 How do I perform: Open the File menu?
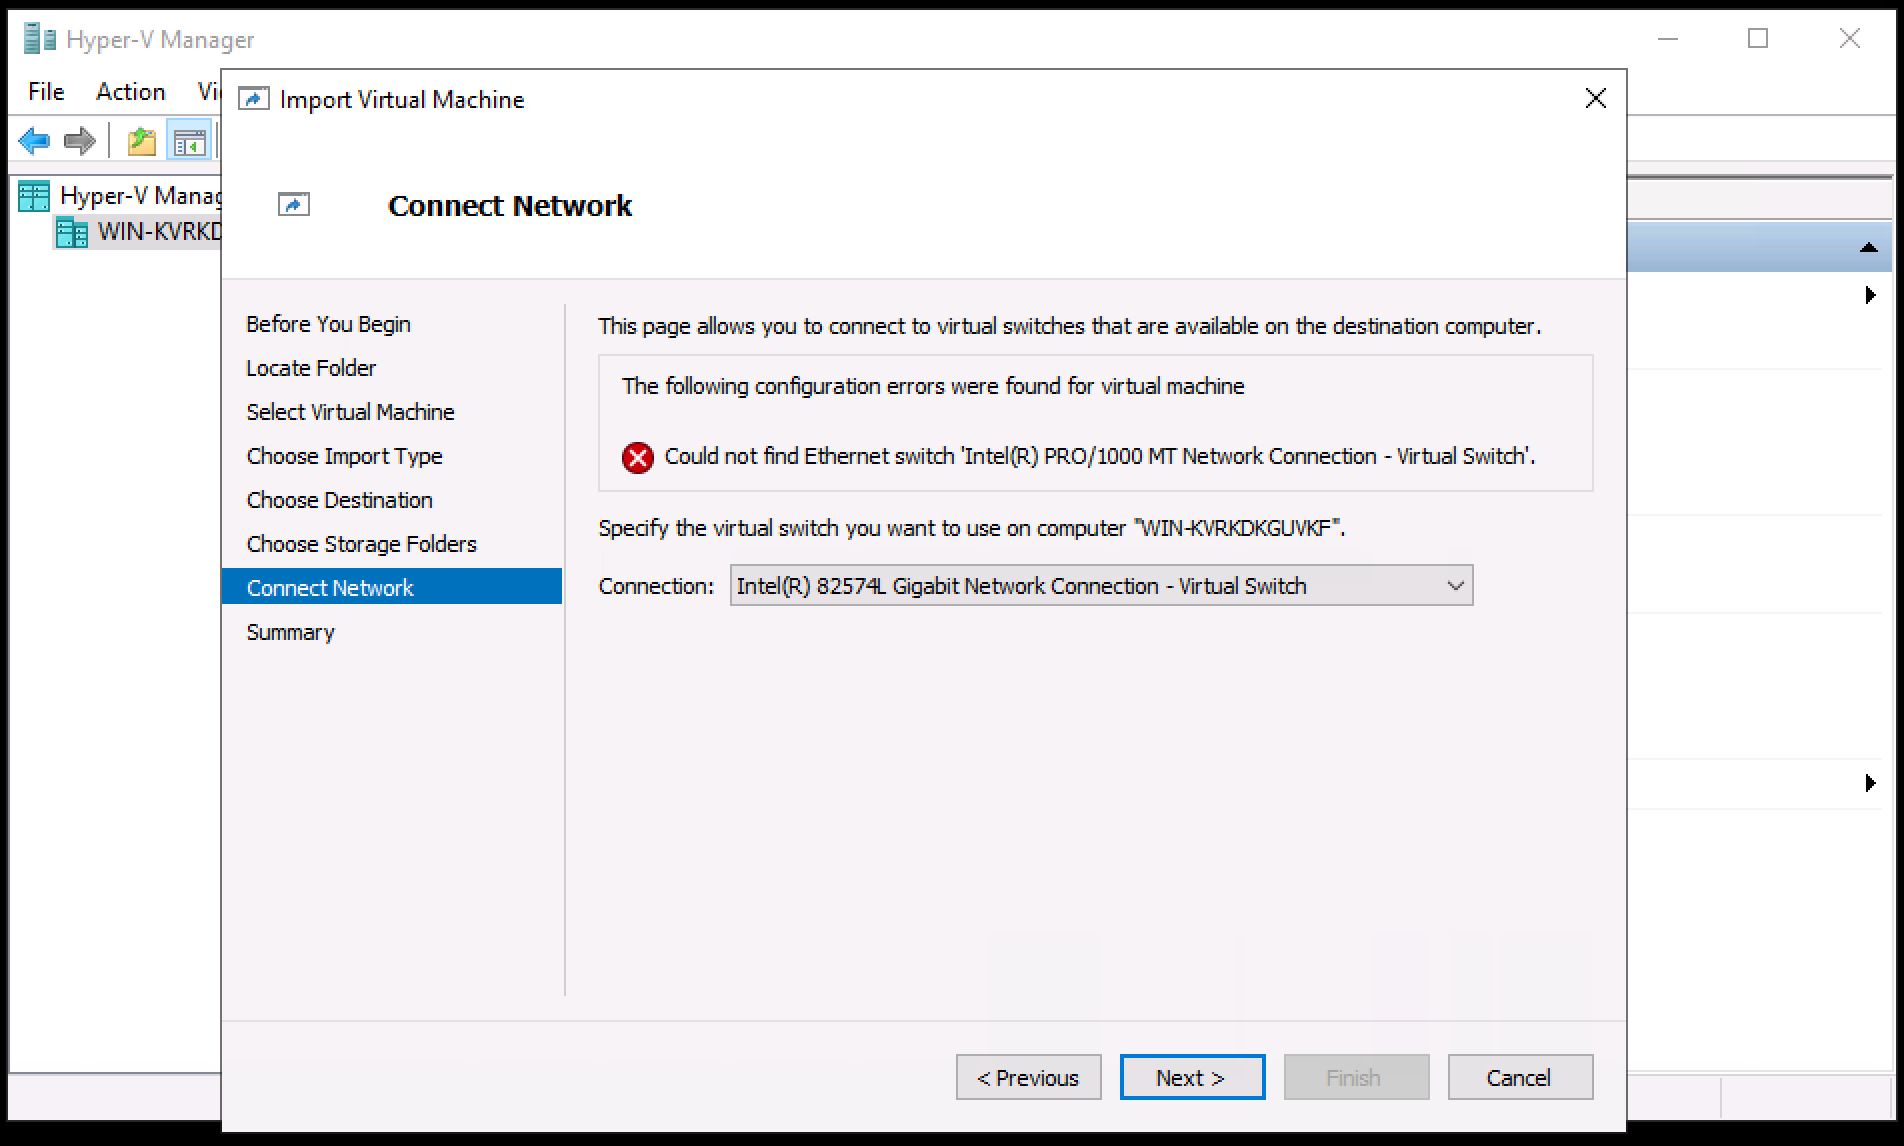[44, 91]
